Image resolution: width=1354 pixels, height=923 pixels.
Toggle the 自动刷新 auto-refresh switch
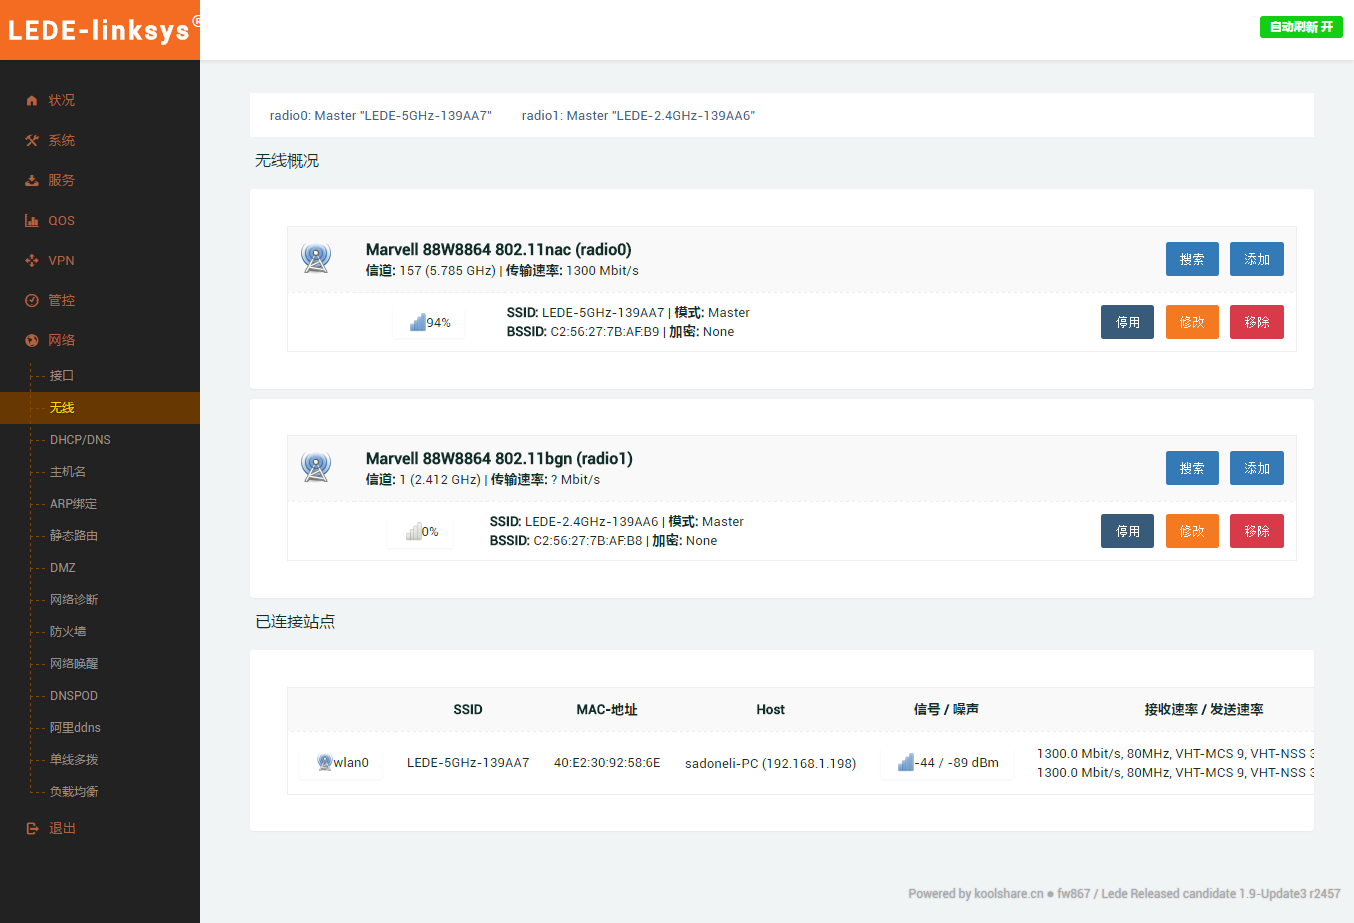1300,27
